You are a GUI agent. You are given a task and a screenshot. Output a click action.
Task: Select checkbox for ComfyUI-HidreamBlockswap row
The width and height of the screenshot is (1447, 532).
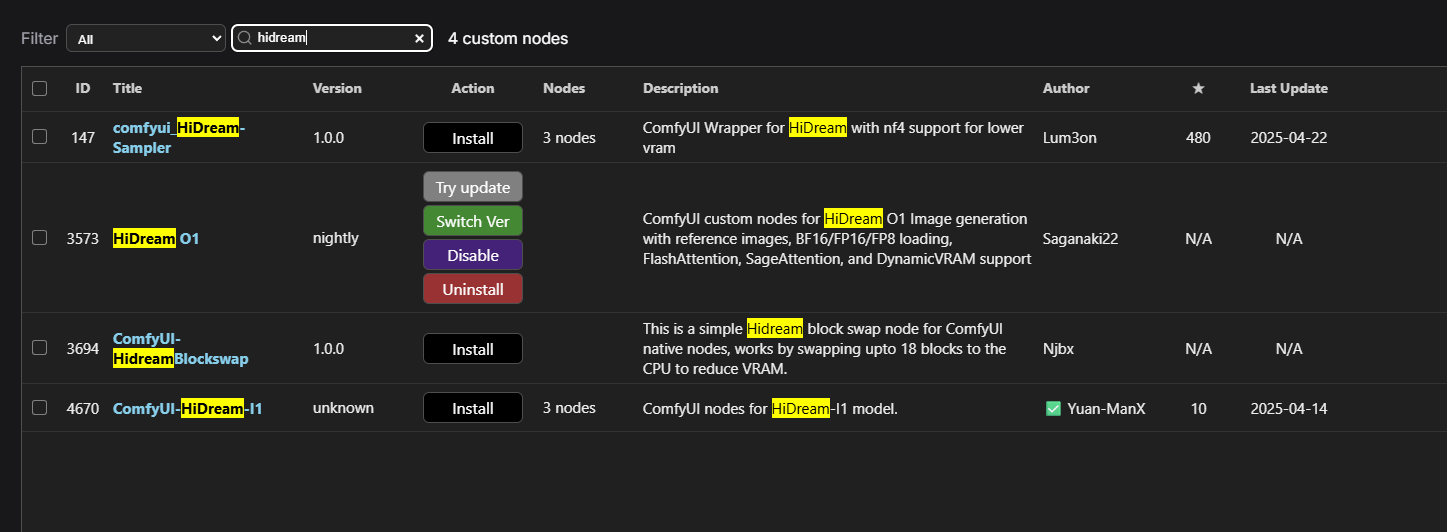(39, 348)
